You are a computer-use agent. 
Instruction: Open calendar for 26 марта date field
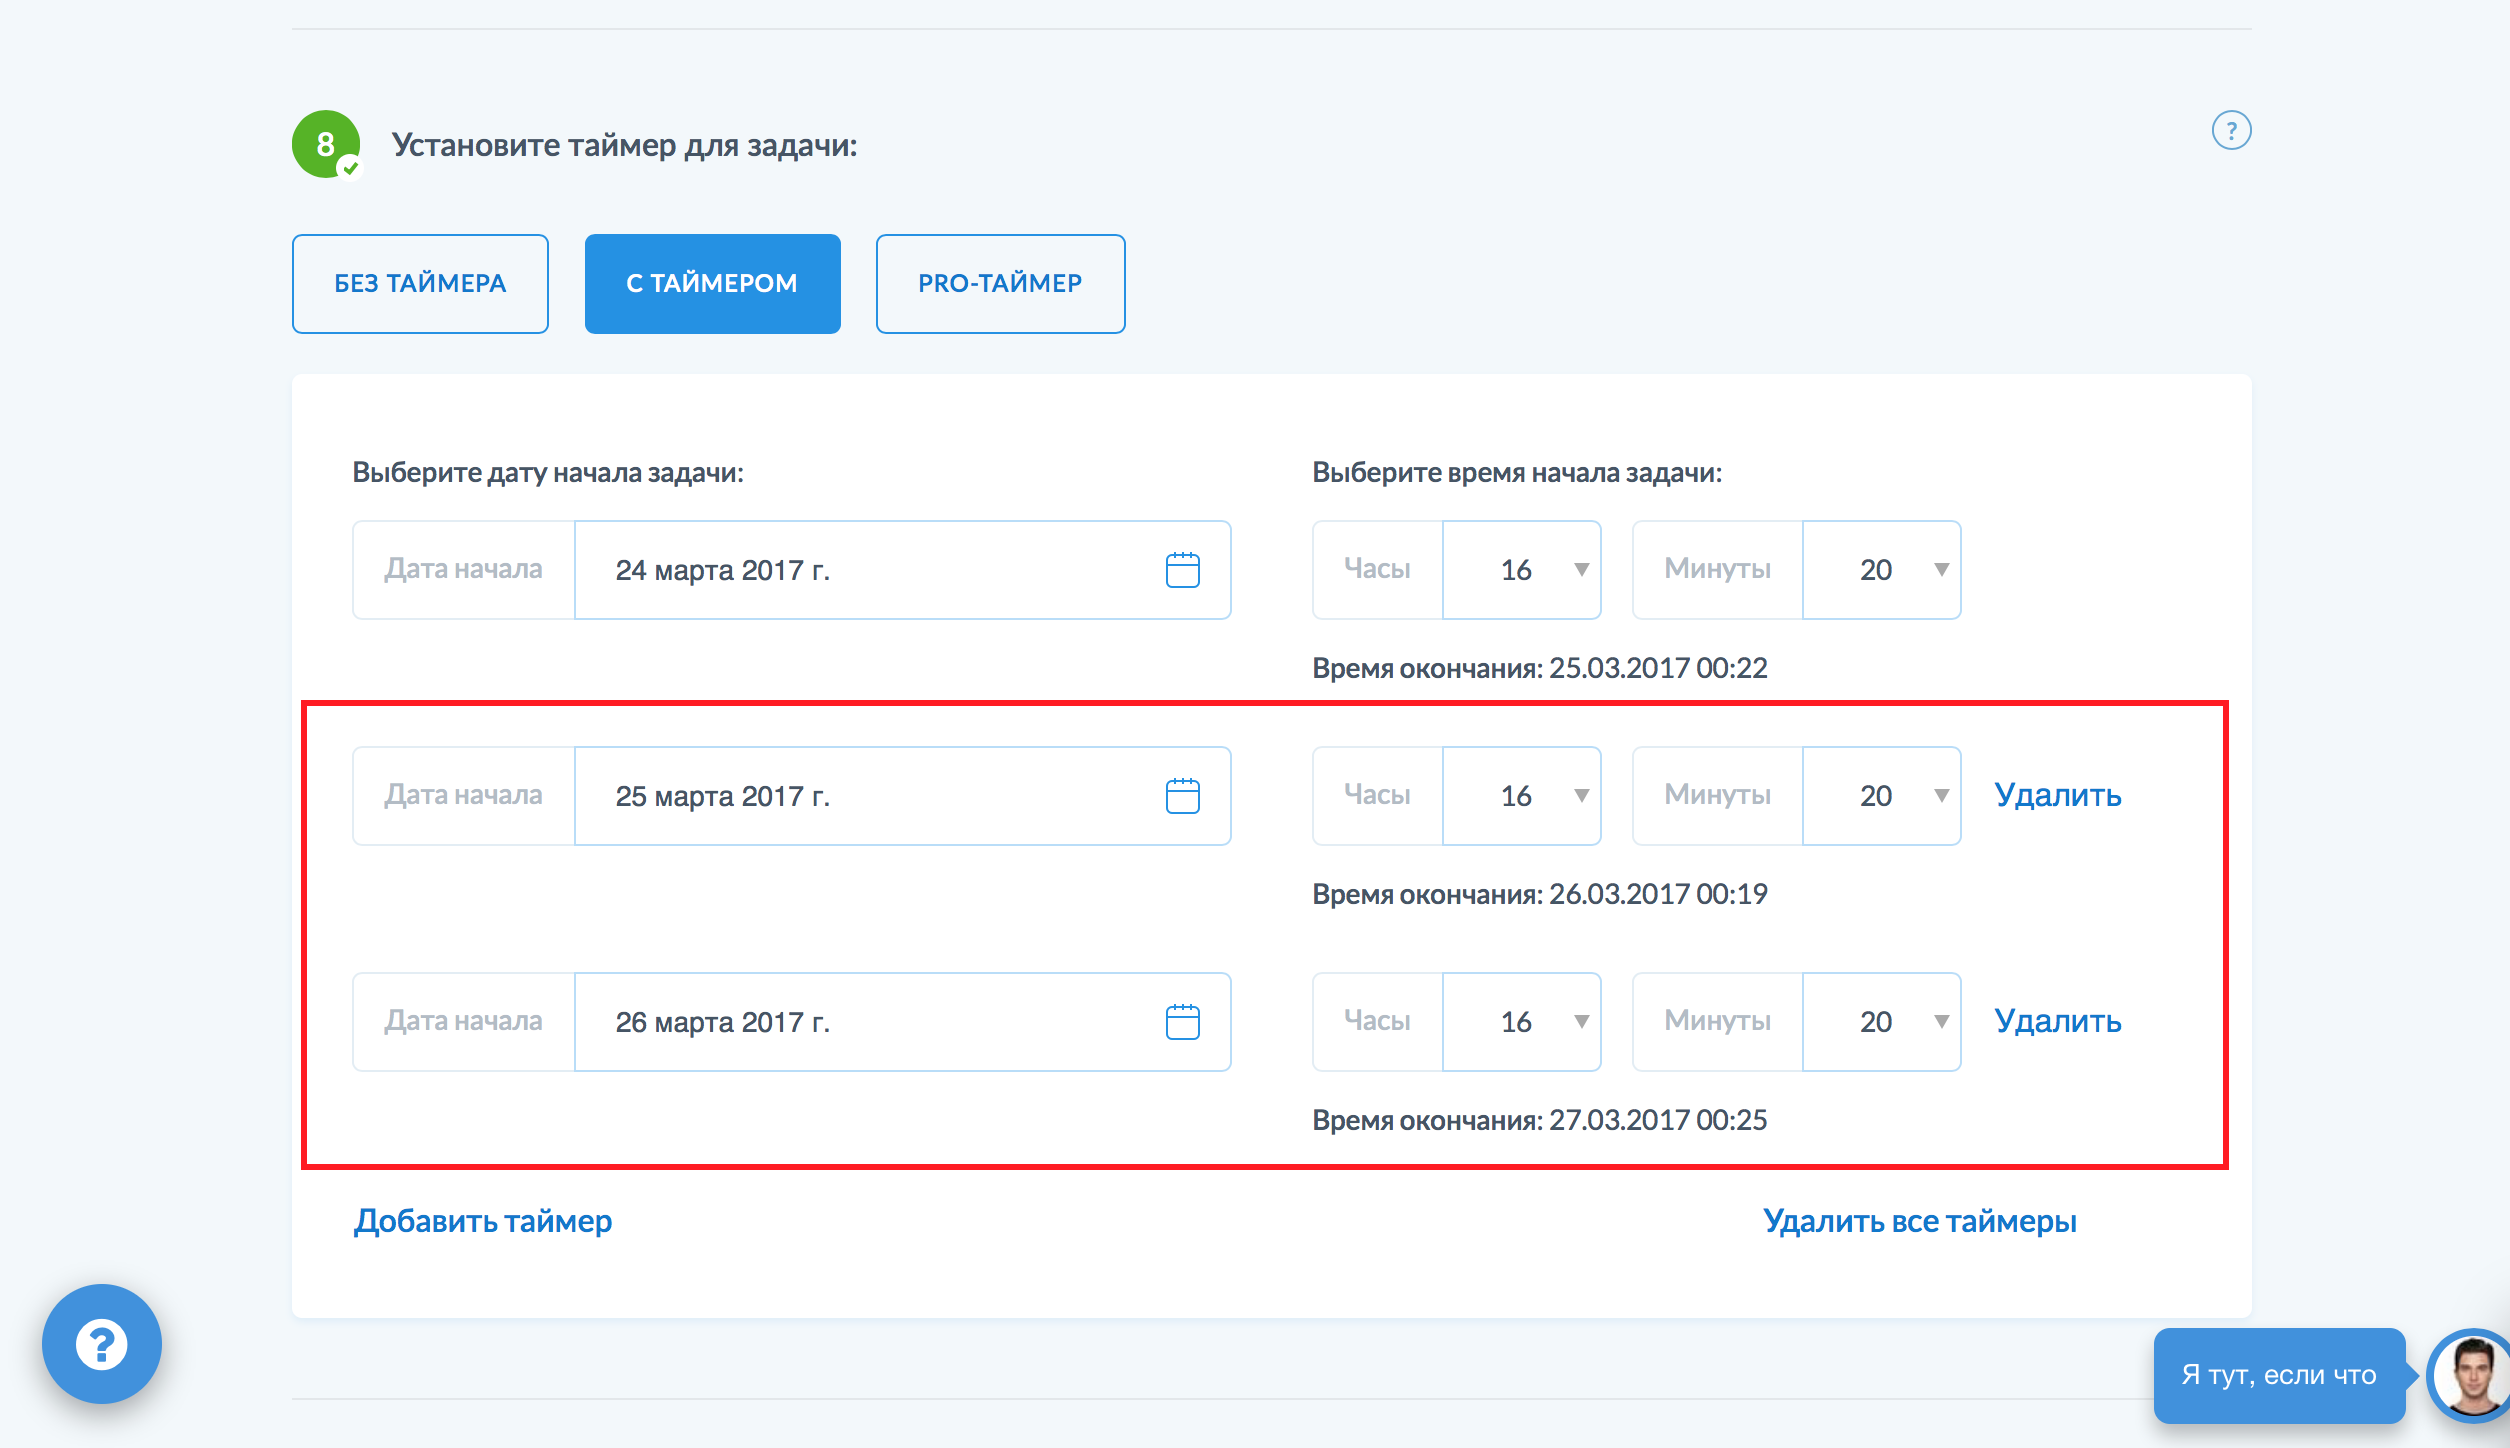1182,1022
